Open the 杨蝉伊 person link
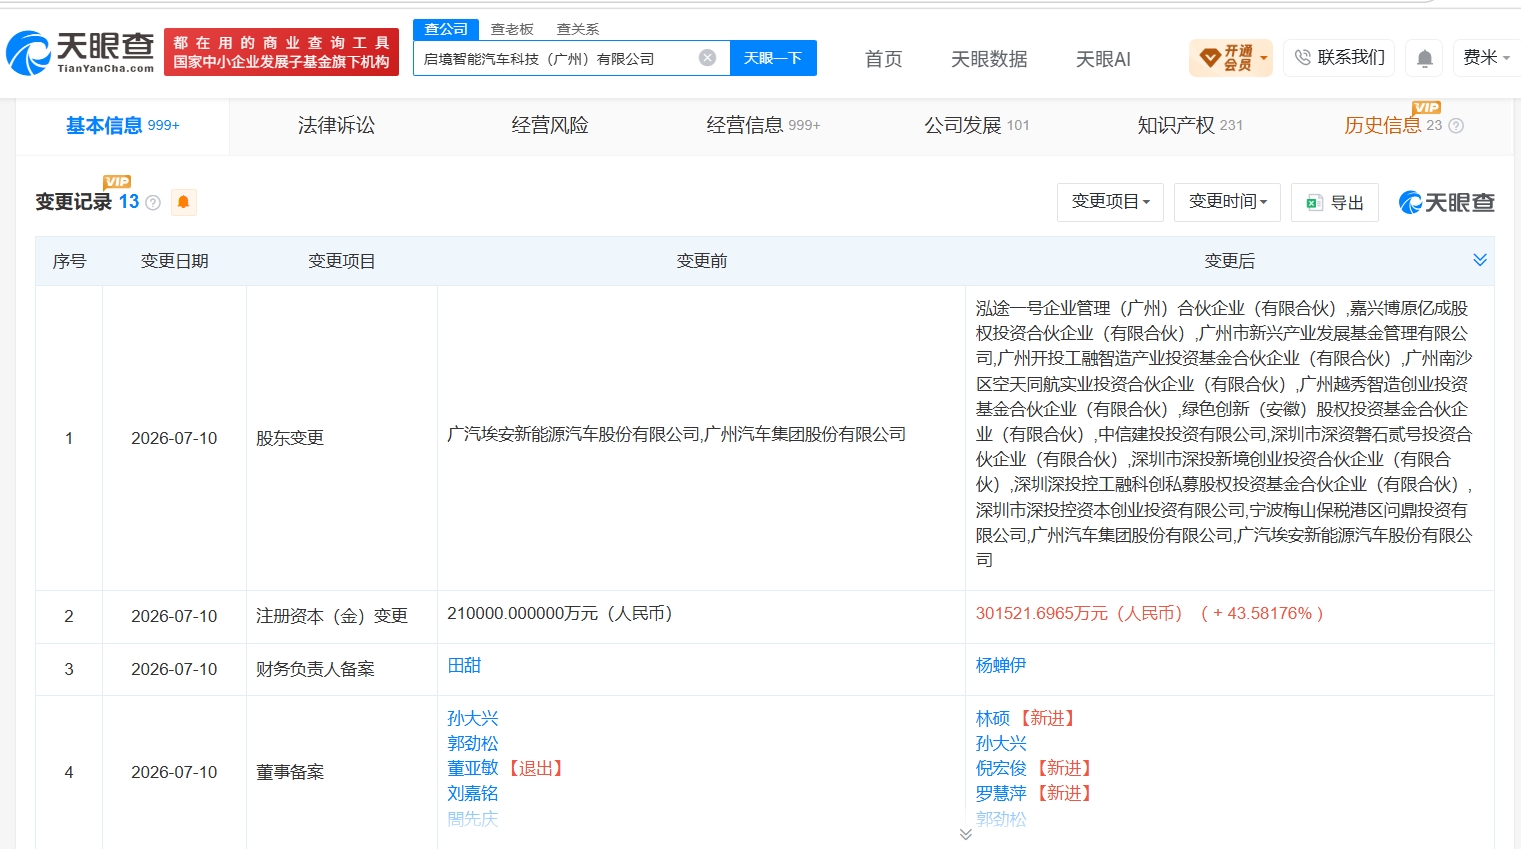 (x=1001, y=665)
